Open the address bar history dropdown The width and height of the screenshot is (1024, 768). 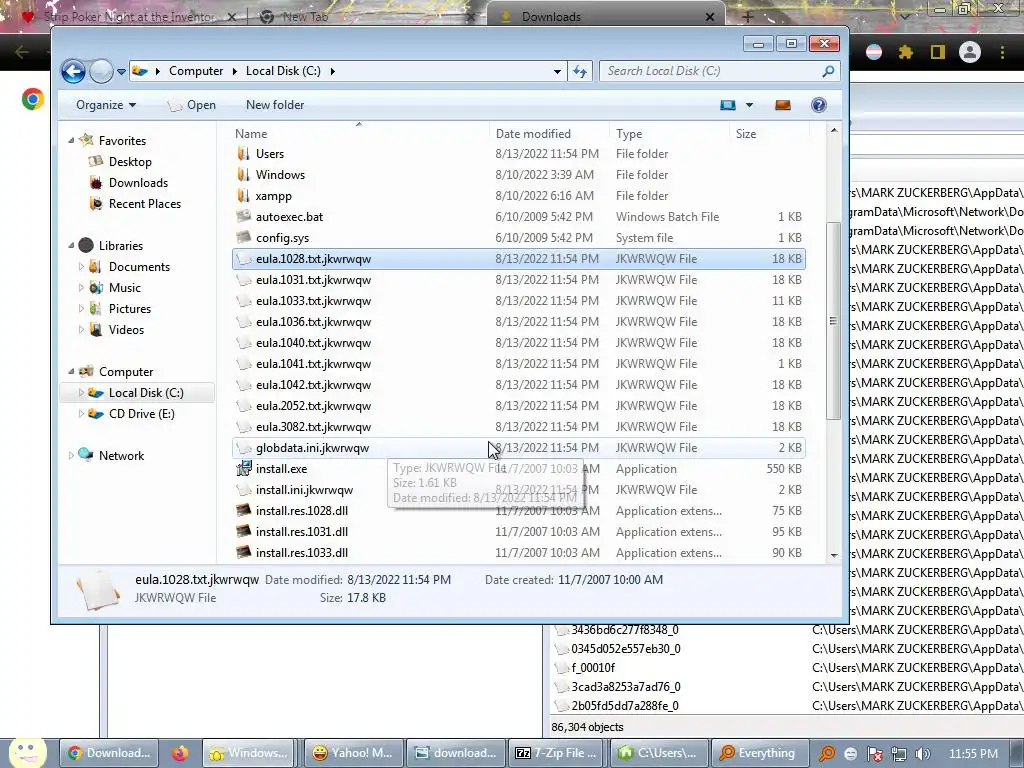click(x=557, y=71)
